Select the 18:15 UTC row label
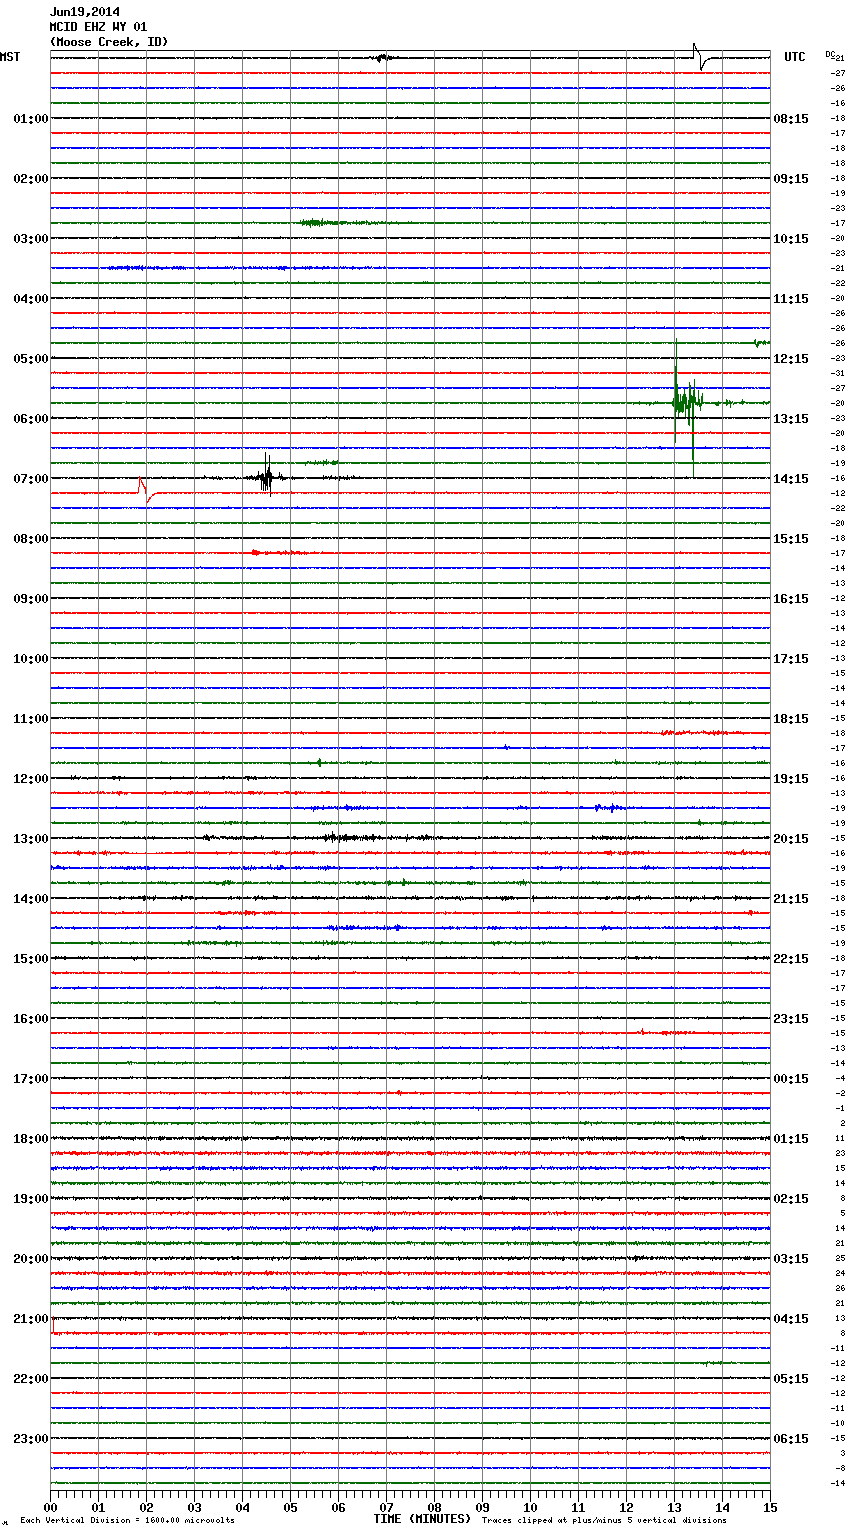The image size is (850, 1534). [791, 719]
